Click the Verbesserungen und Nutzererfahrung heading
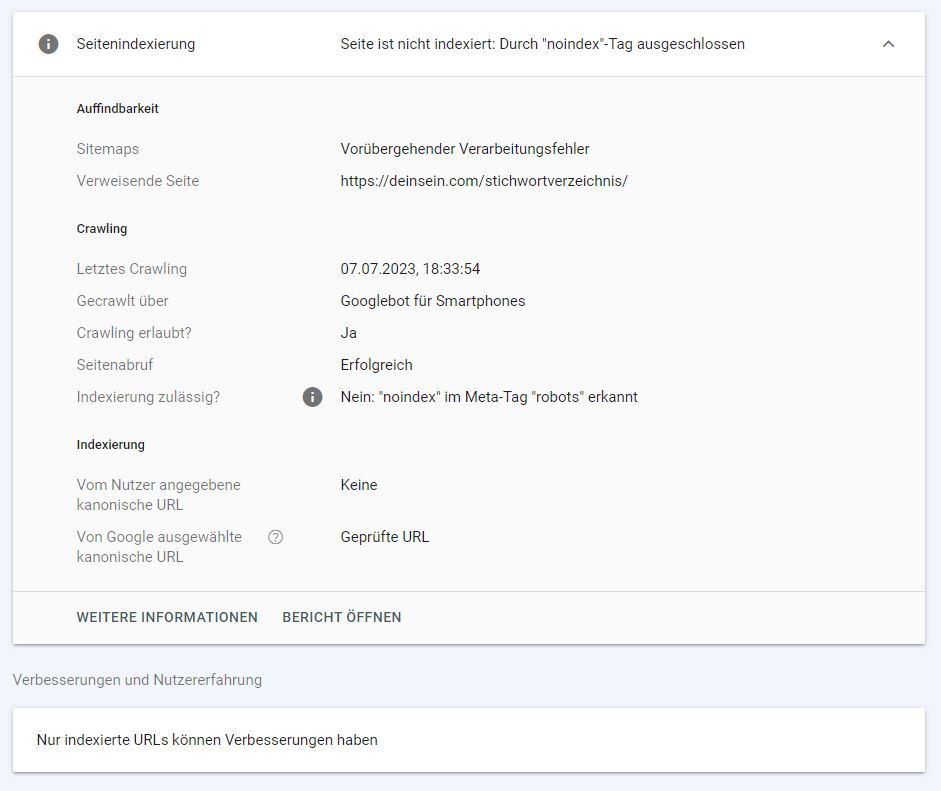Viewport: 941px width, 791px height. (x=137, y=680)
